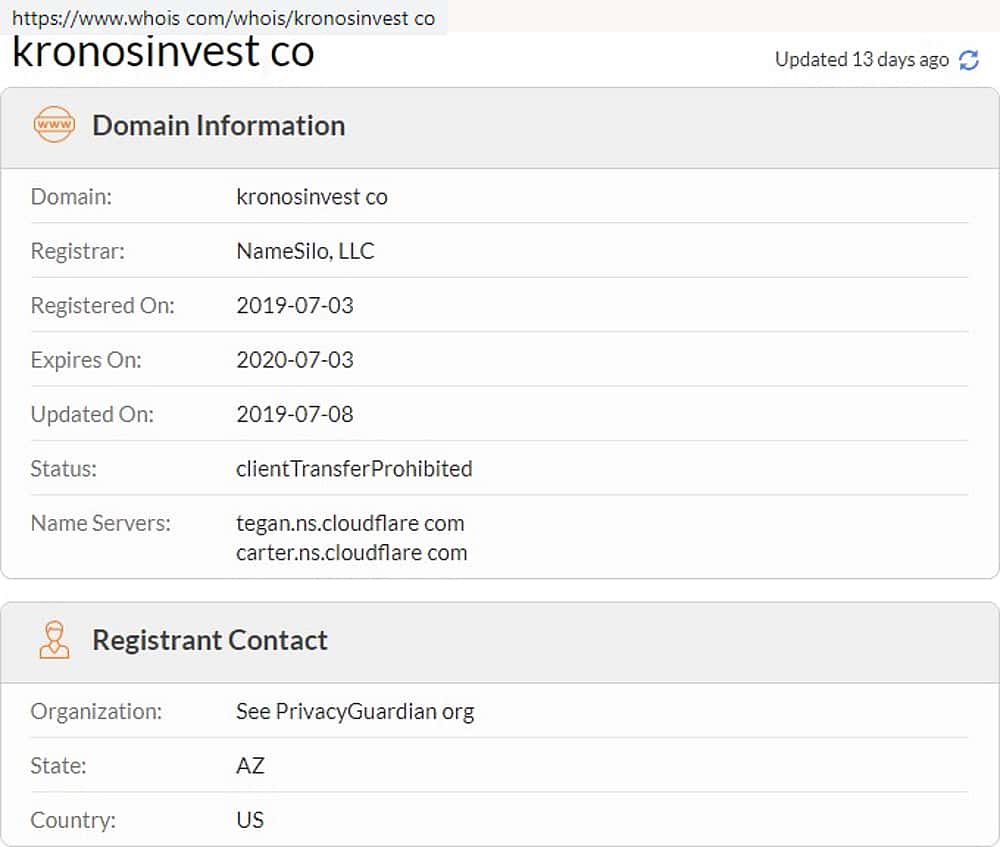Click the Updated On date 2019-07-08

tap(295, 414)
